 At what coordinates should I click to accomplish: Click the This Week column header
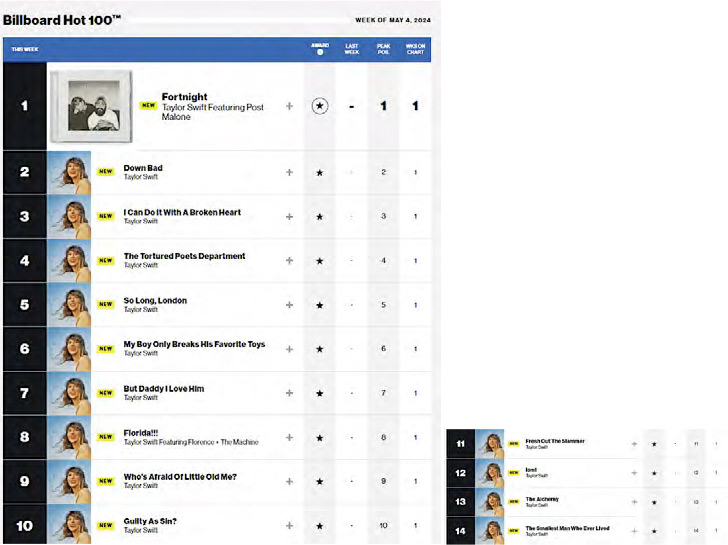pyautogui.click(x=25, y=49)
